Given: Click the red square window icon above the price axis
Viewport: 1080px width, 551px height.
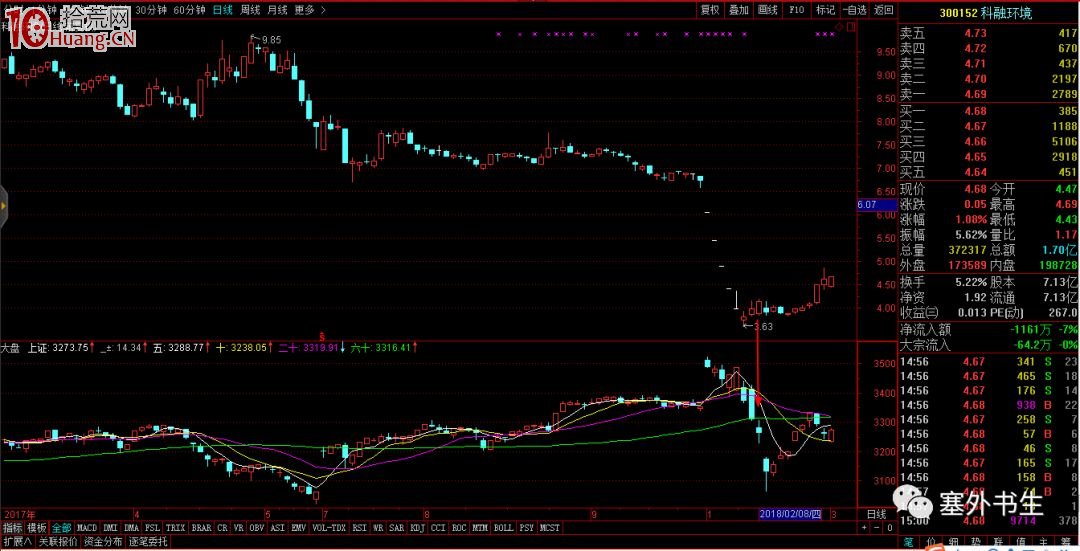Looking at the screenshot, I should (851, 27).
